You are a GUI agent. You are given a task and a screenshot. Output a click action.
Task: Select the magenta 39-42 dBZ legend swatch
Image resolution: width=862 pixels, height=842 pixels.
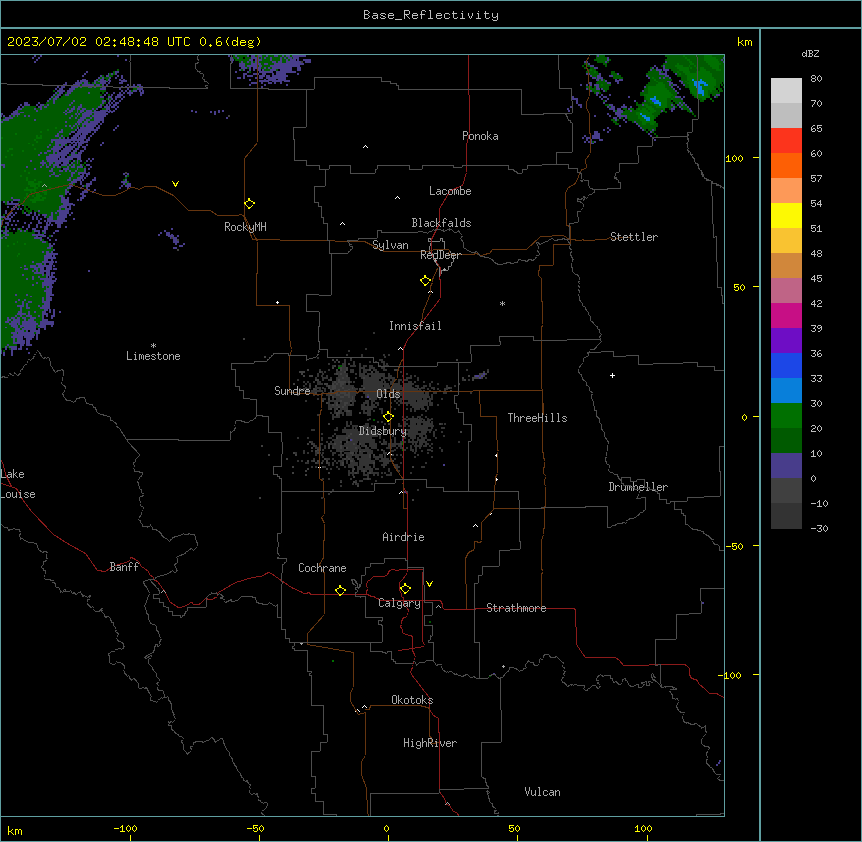click(786, 315)
